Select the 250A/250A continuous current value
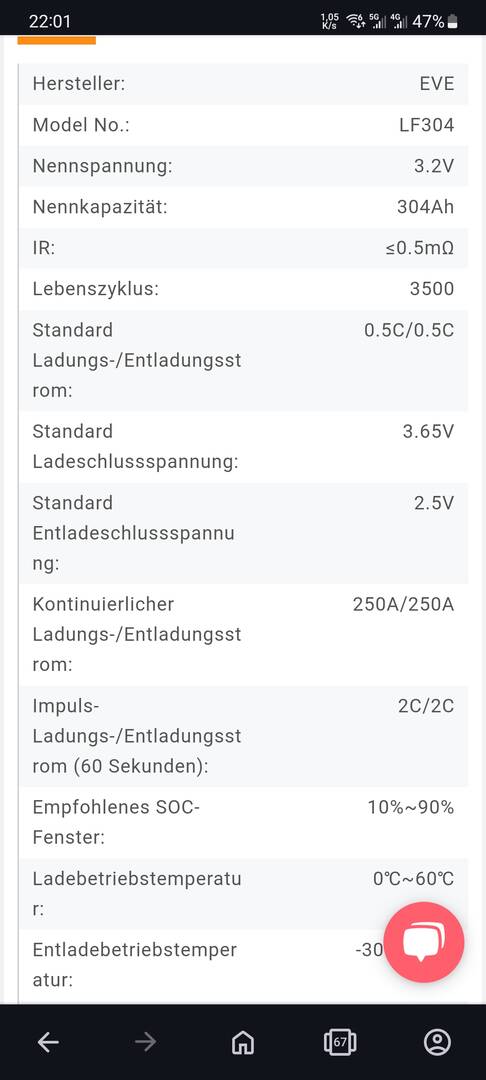Image resolution: width=486 pixels, height=1080 pixels. pyautogui.click(x=403, y=604)
